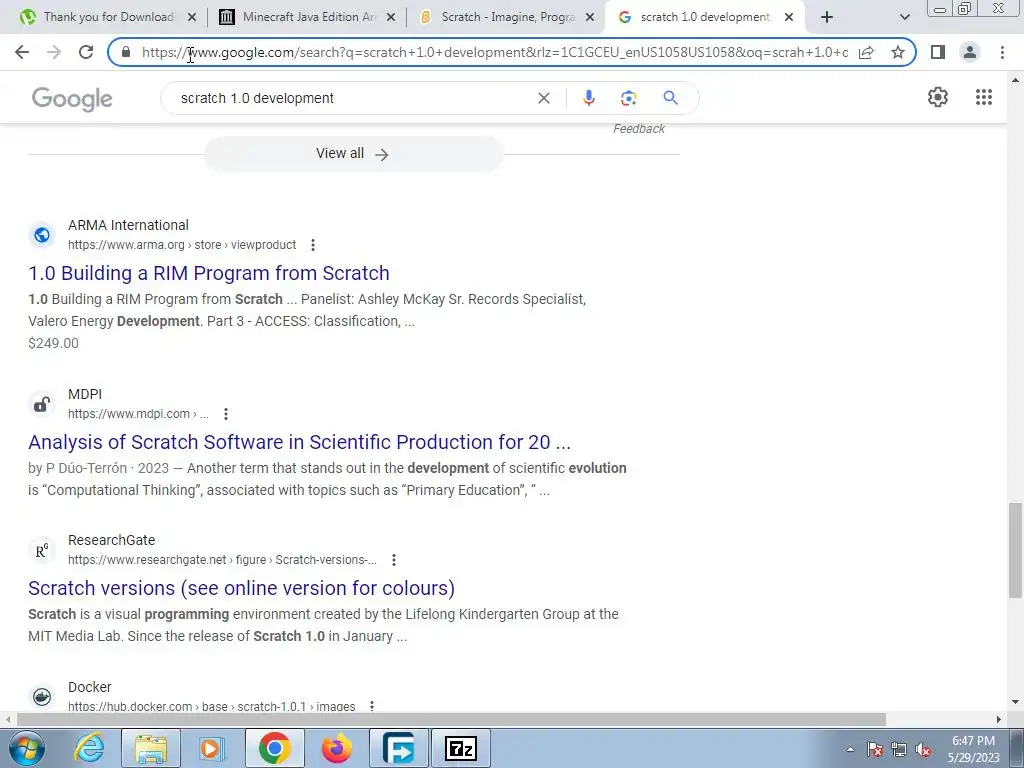Click the $249.00 price text

[54, 344]
